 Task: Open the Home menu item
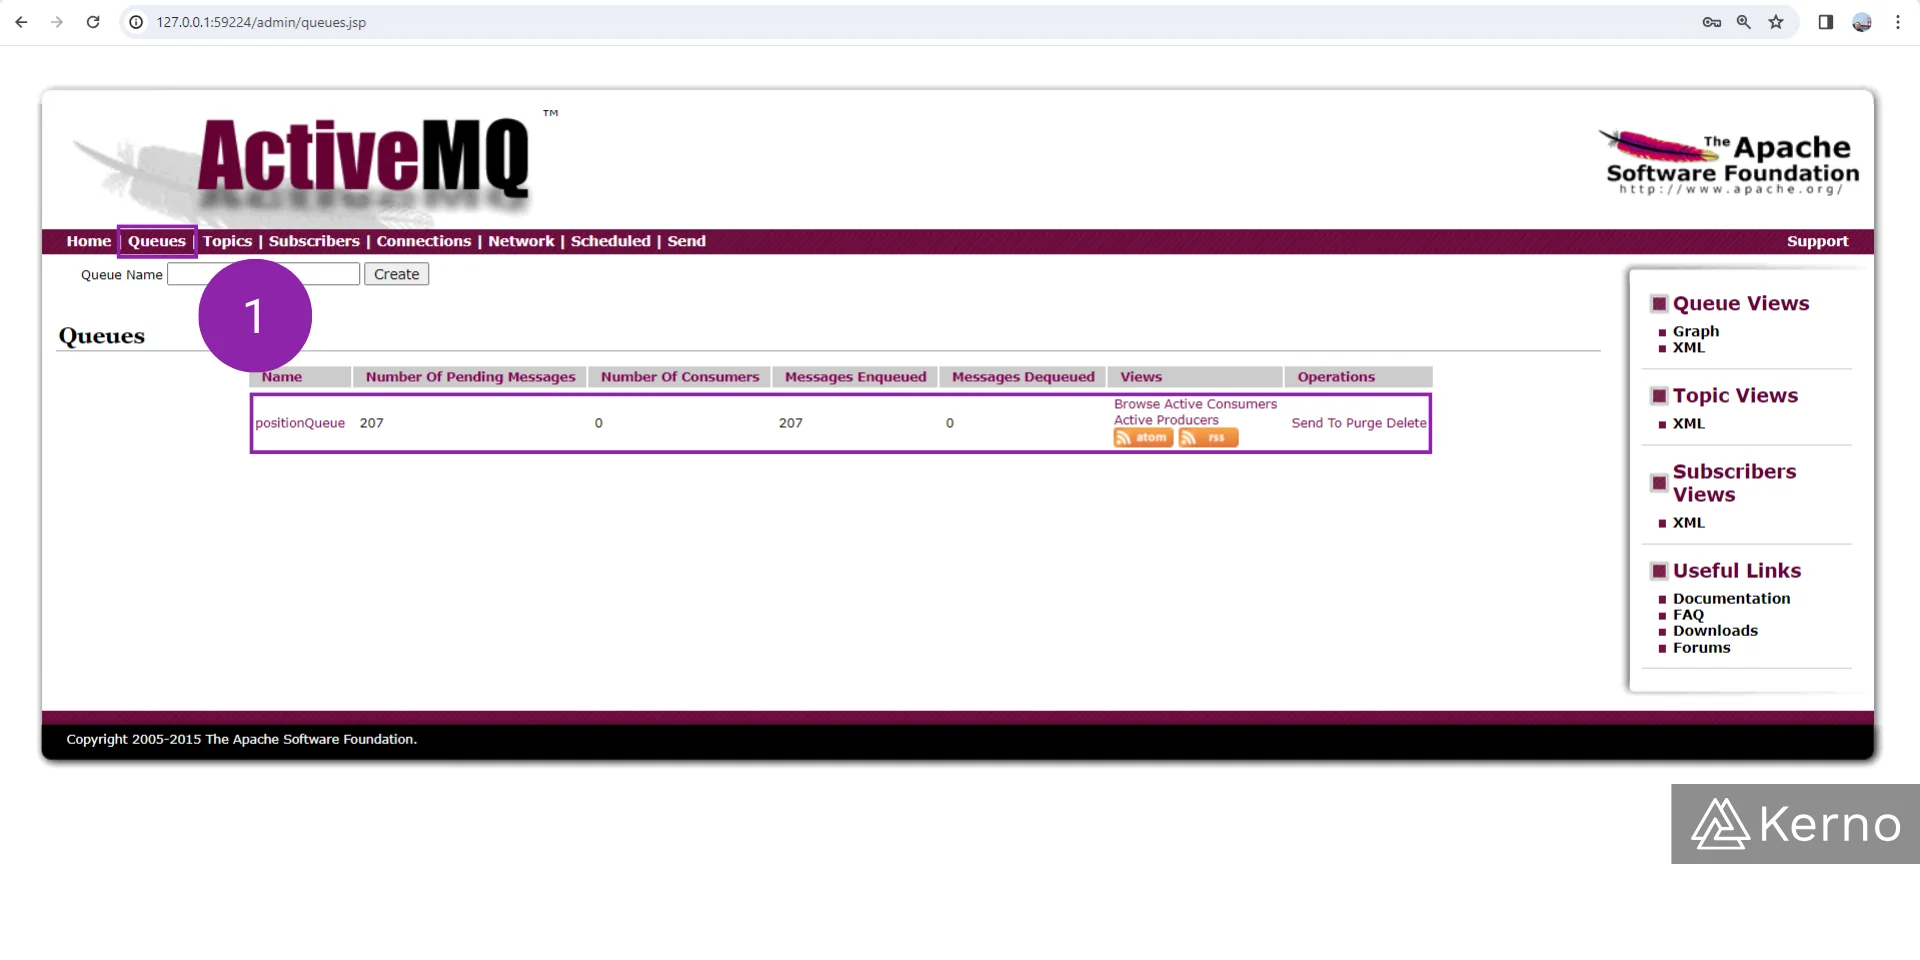pos(88,241)
